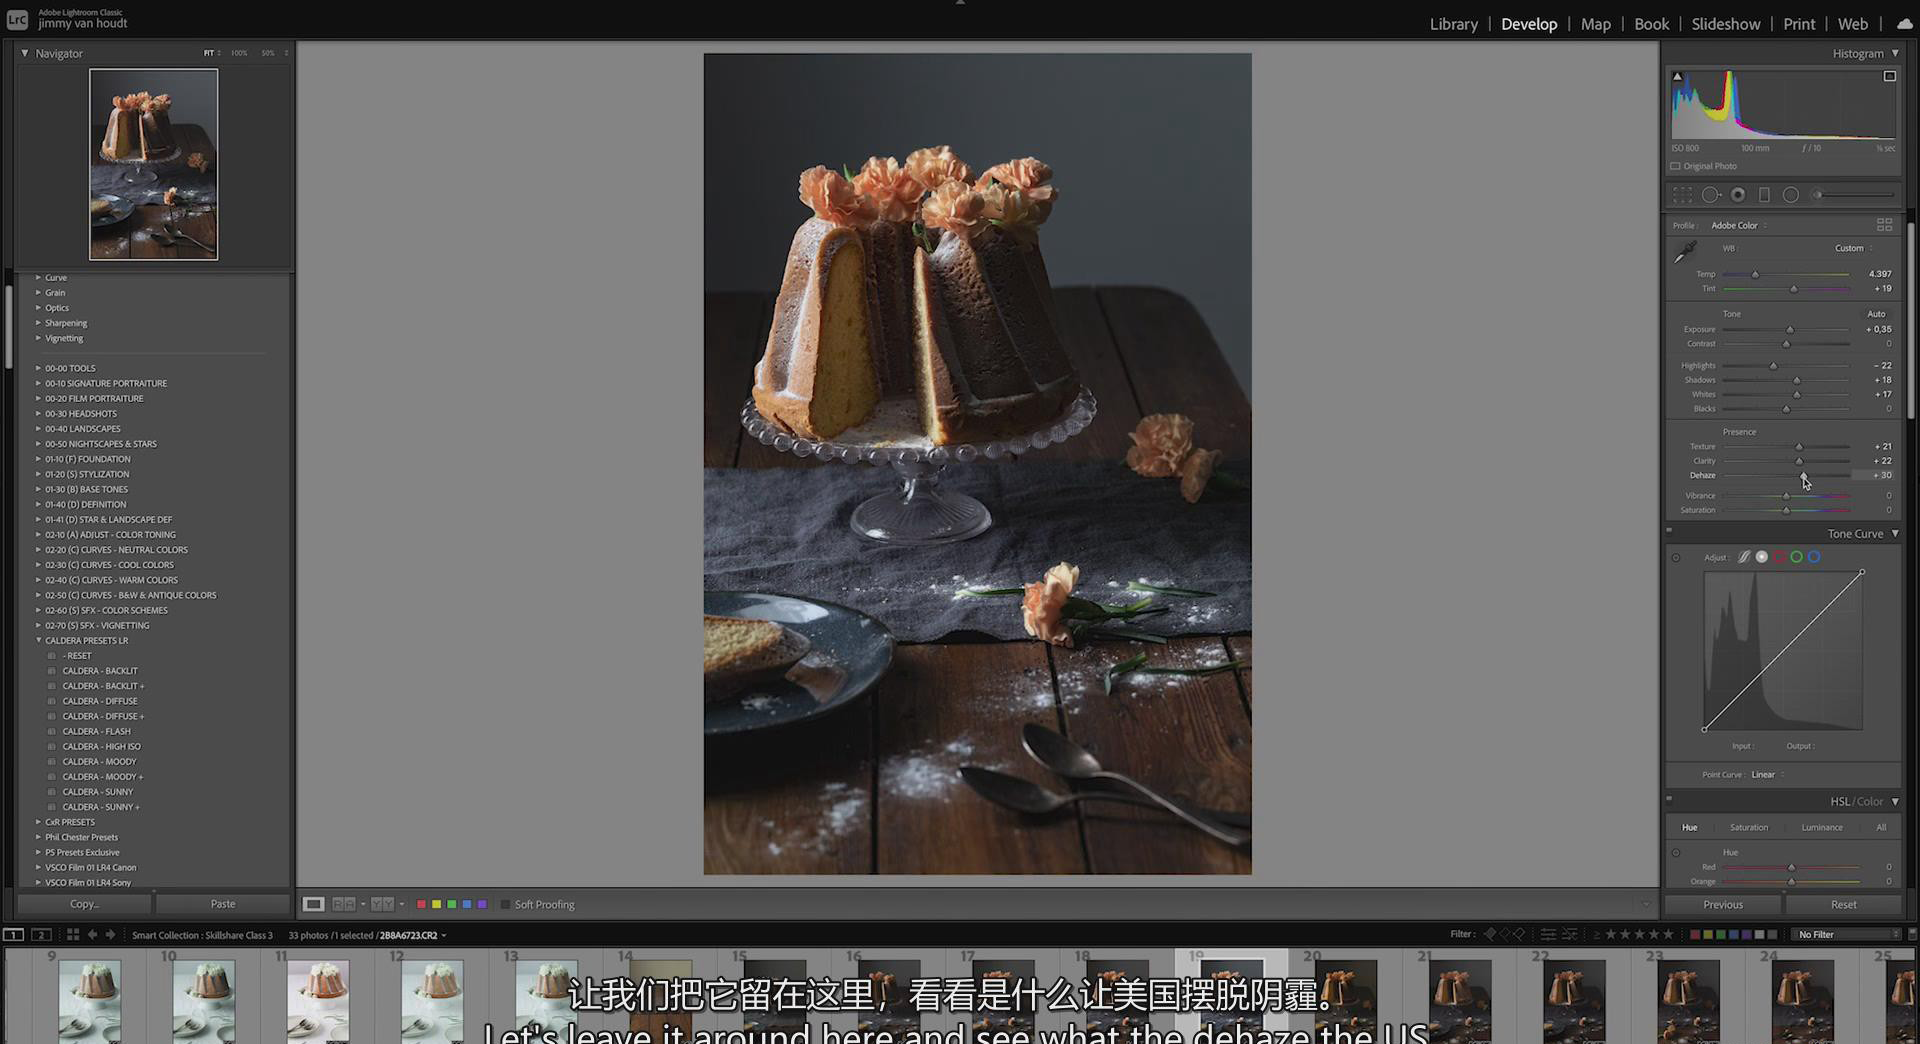Image resolution: width=1920 pixels, height=1044 pixels.
Task: Open the WB Custom dropdown
Action: (x=1853, y=248)
